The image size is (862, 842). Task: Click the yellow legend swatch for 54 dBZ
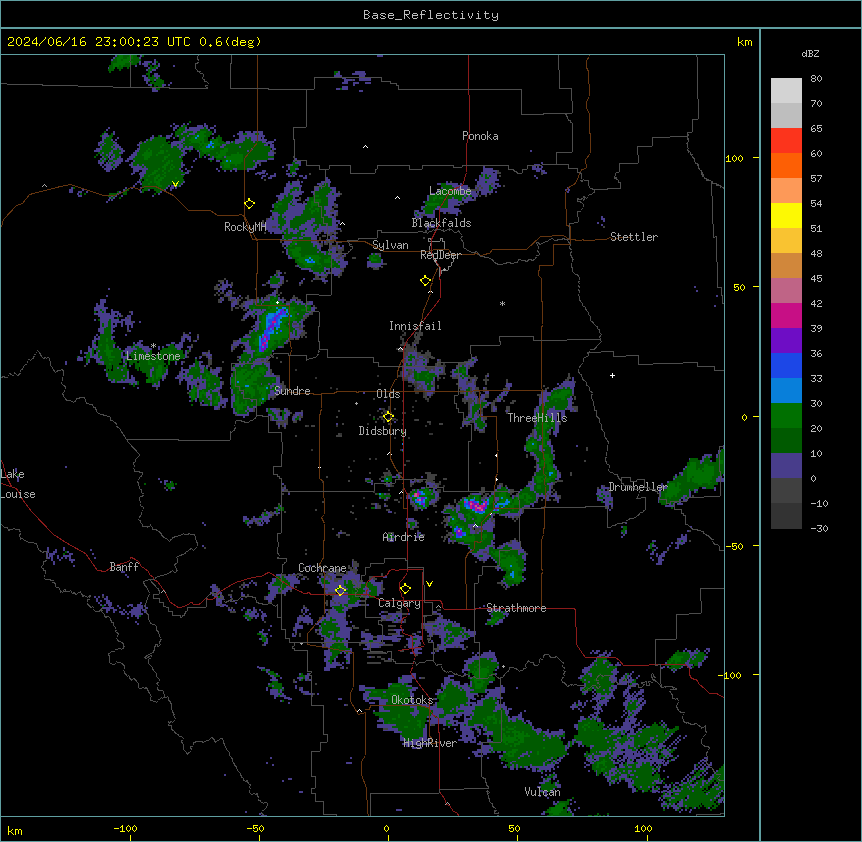(x=786, y=215)
